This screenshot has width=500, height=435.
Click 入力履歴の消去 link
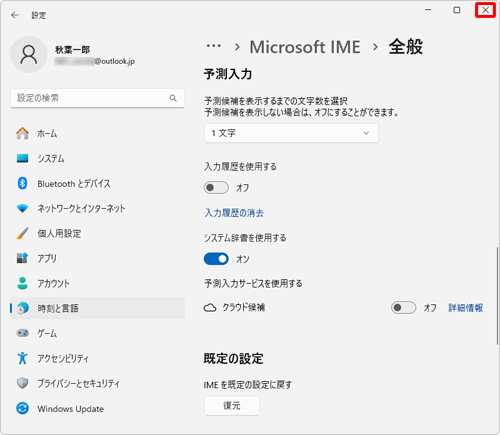[234, 213]
